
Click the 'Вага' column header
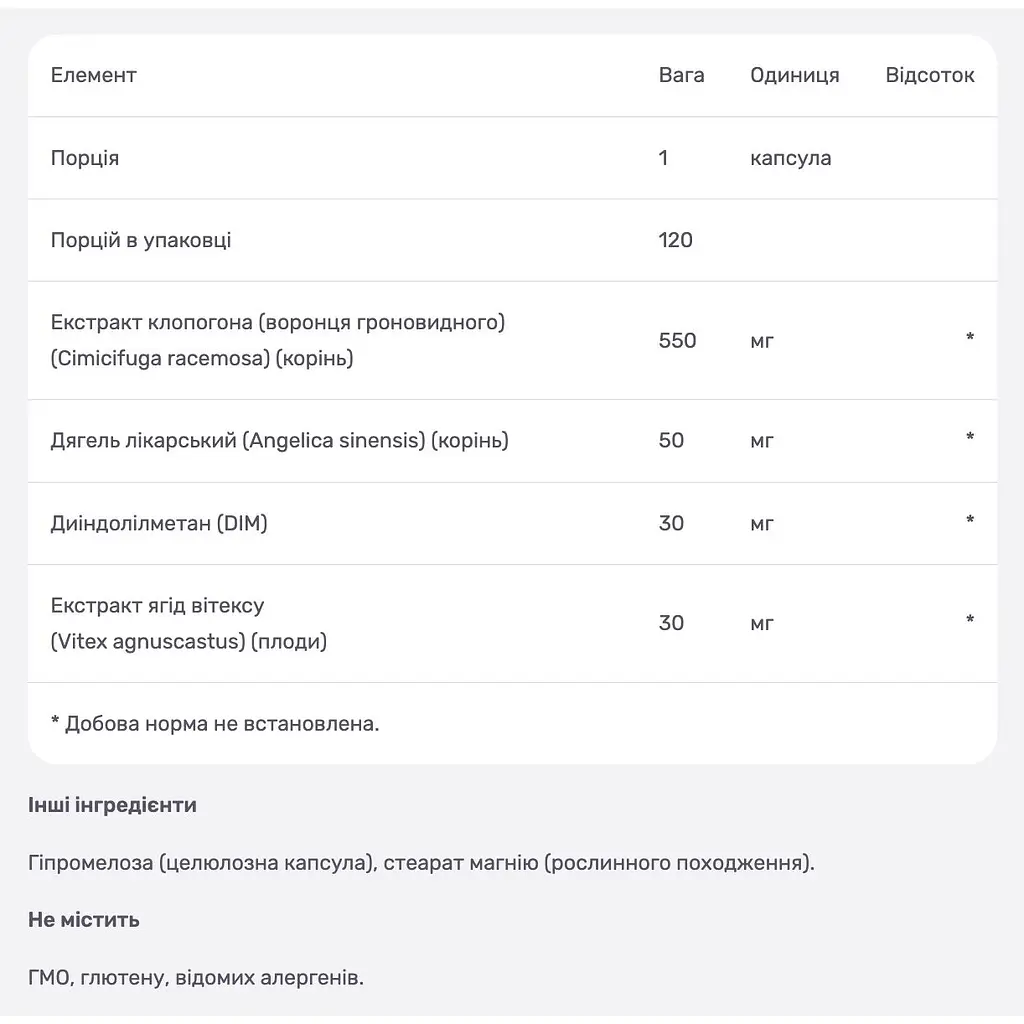click(x=681, y=75)
